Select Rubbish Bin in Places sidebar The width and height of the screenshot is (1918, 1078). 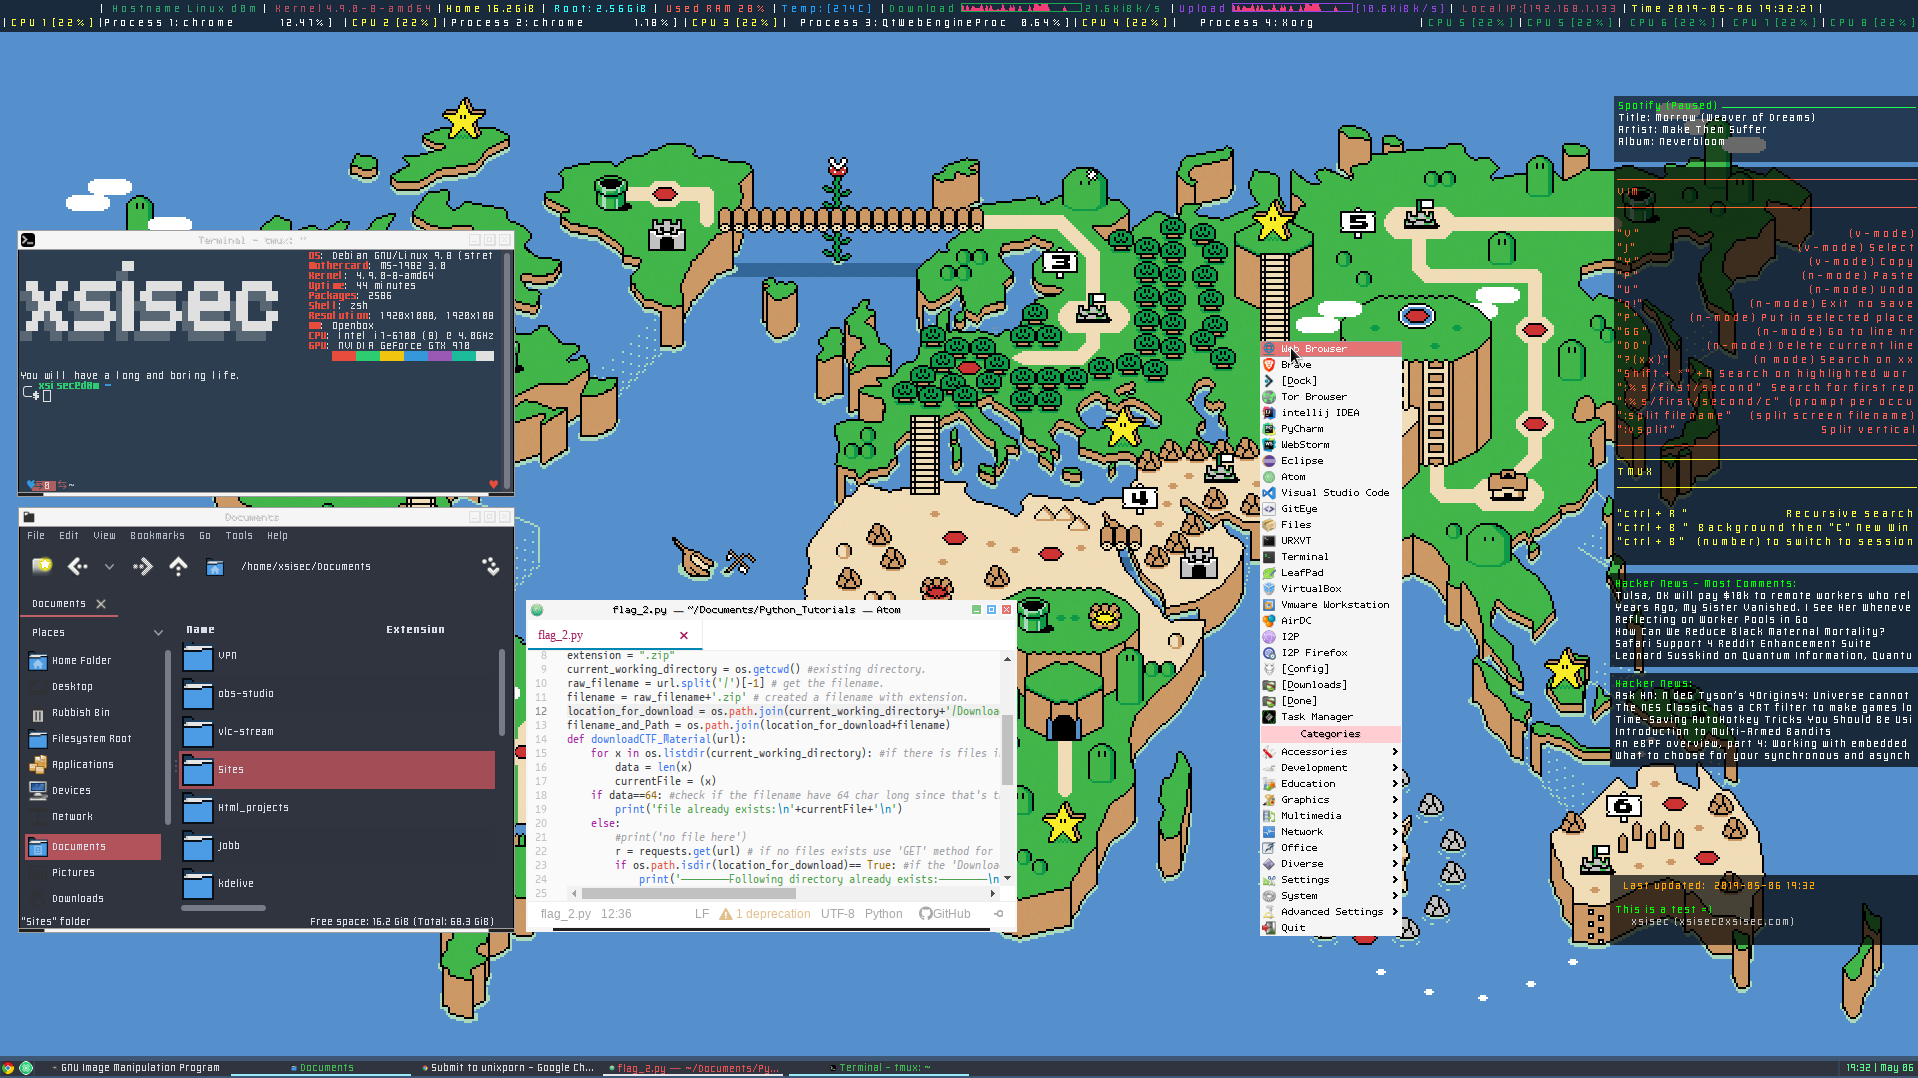pyautogui.click(x=81, y=713)
